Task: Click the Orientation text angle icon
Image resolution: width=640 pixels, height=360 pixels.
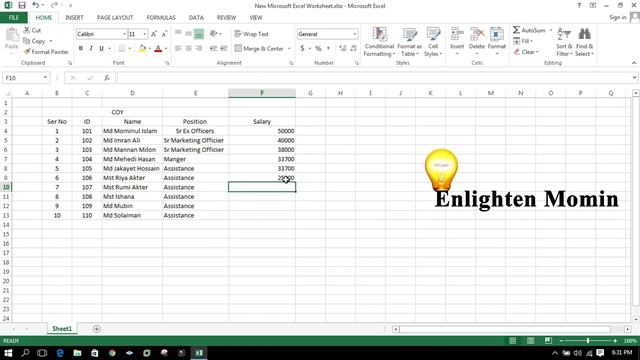Action: (213, 34)
